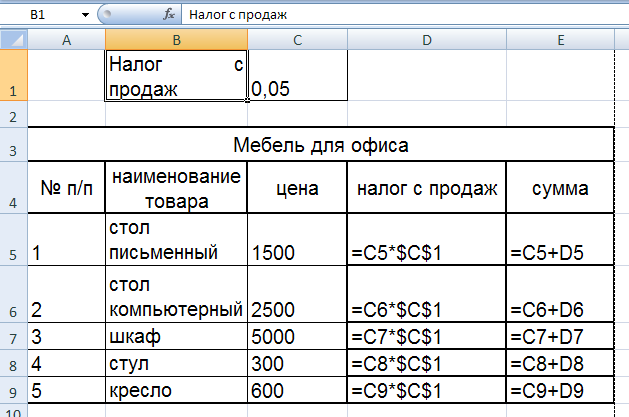Select column A header
Viewport: 629px width, 417px height.
coord(67,40)
